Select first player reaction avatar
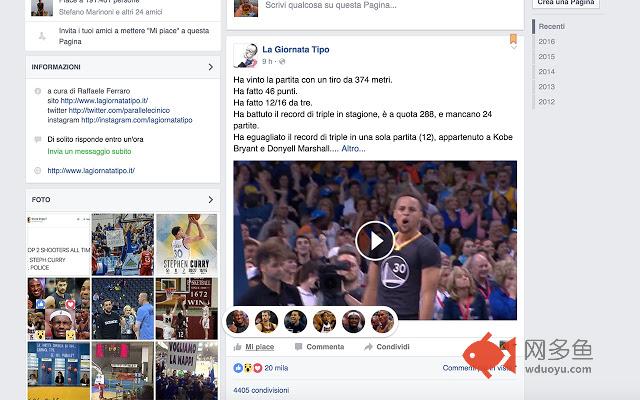The width and height of the screenshot is (640, 400). coord(238,321)
